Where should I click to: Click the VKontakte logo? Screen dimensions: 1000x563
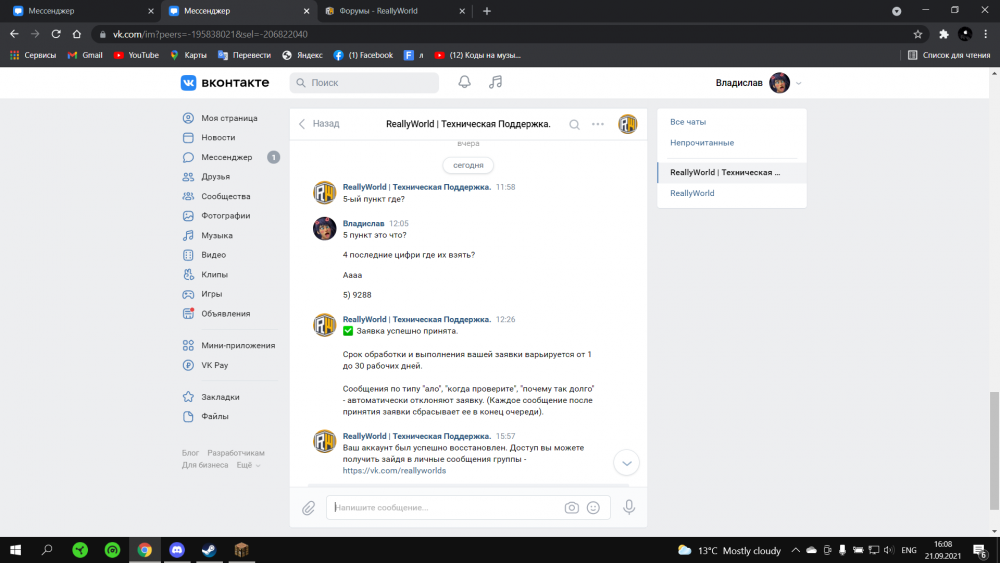(224, 82)
